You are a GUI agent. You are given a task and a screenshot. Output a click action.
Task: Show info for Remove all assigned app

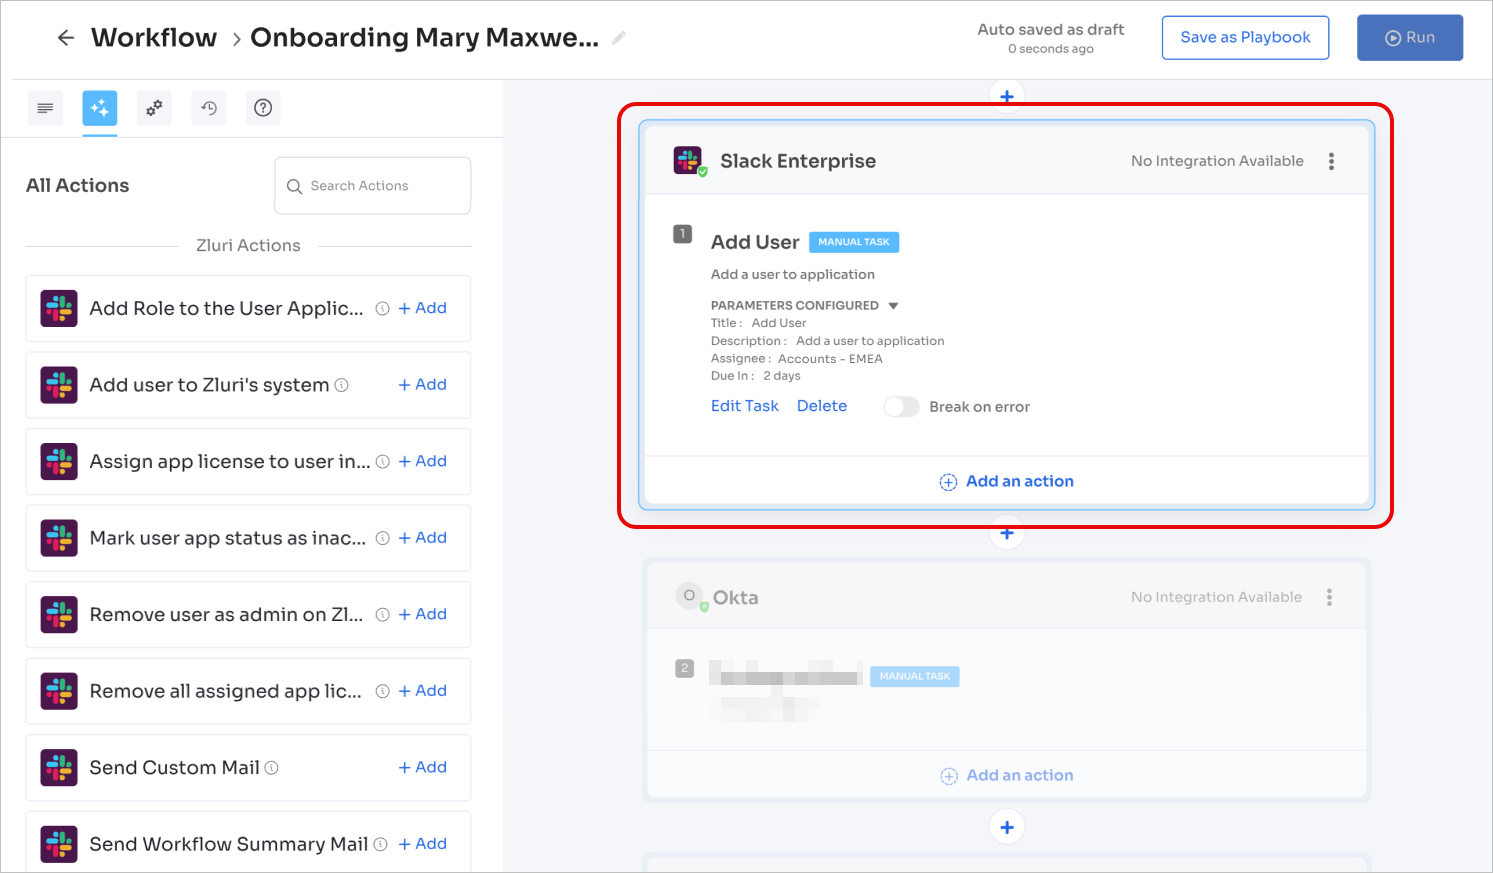tap(382, 691)
